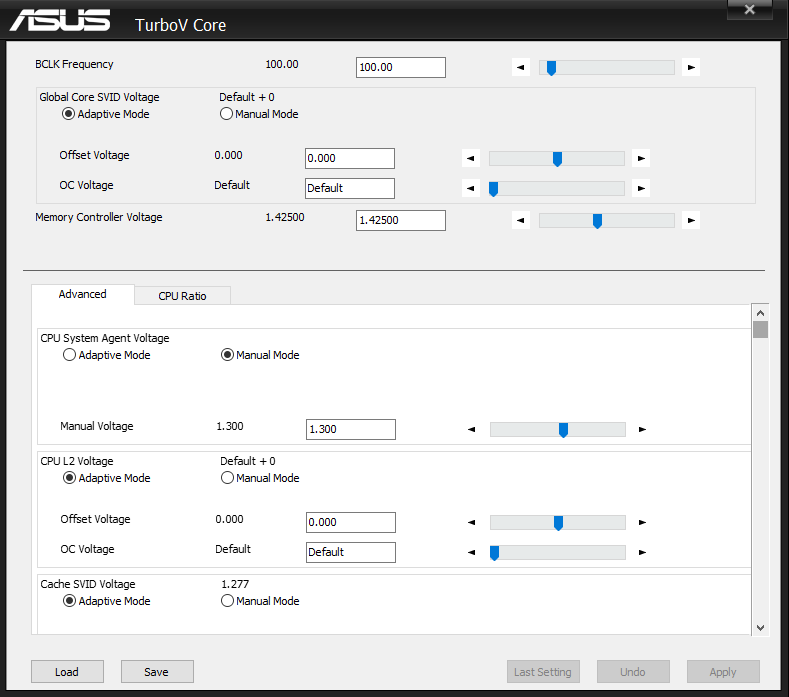Viewport: 789px width, 697px height.
Task: Click the BCLK Frequency input field
Action: pyautogui.click(x=400, y=67)
